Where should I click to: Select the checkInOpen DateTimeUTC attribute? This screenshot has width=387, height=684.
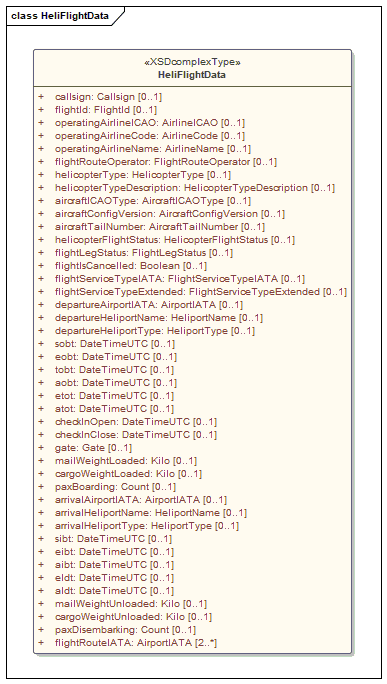[x=136, y=422]
